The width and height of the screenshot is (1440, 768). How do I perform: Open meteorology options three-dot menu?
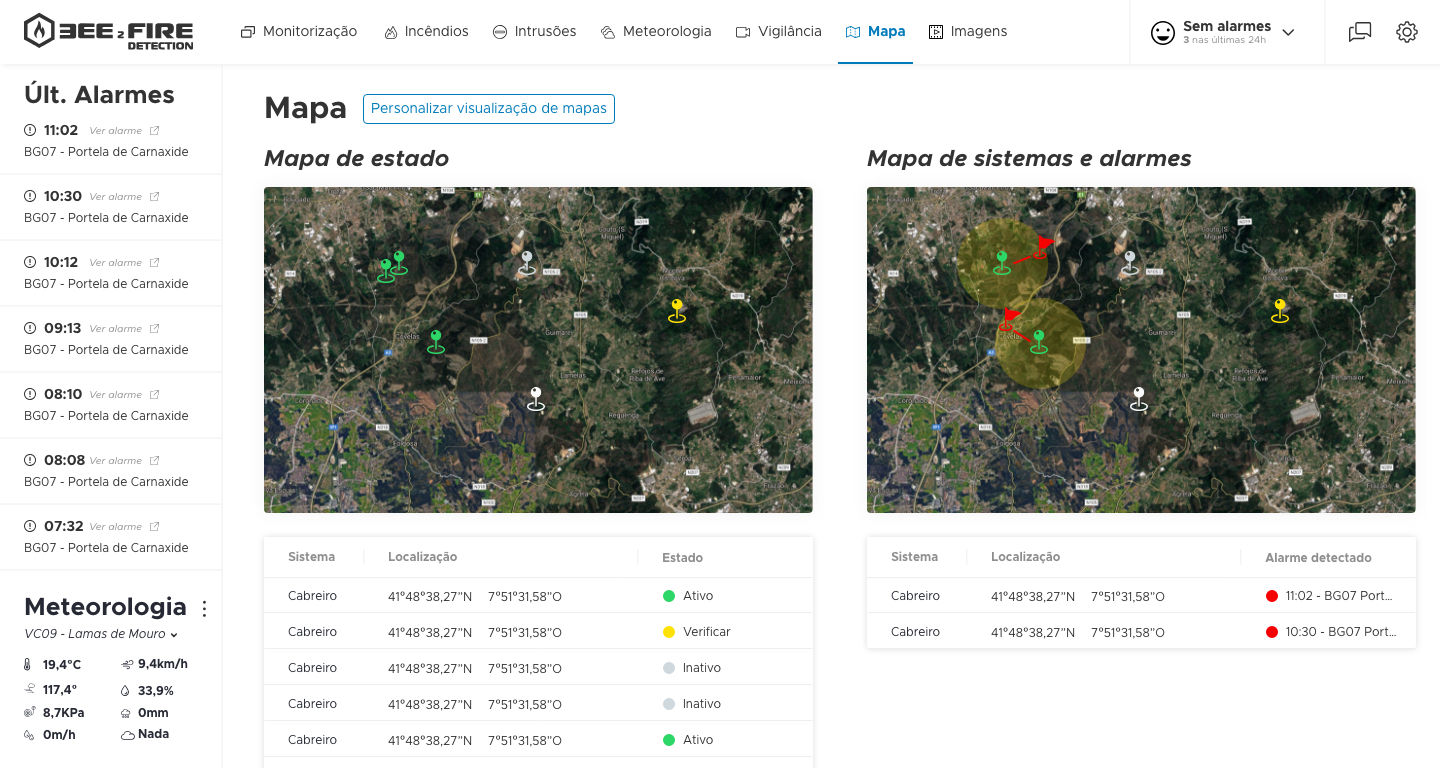point(205,608)
